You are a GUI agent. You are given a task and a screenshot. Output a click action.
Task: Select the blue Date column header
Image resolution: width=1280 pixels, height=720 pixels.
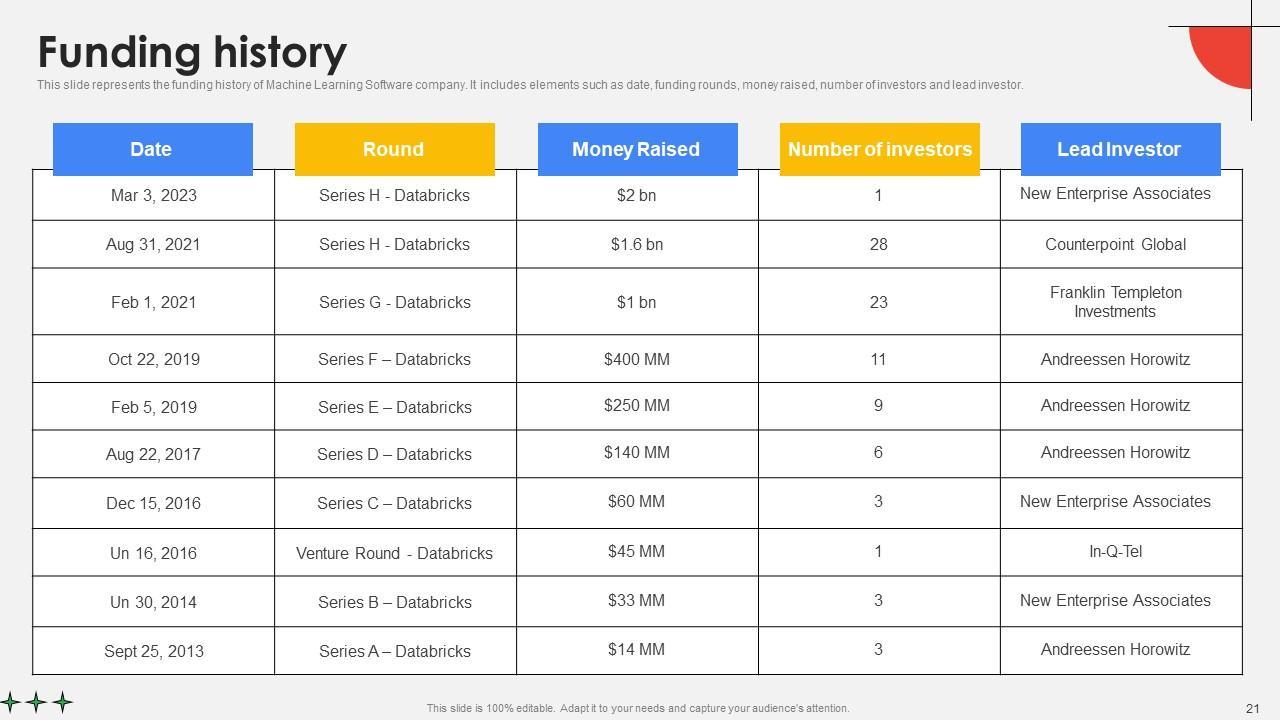(x=152, y=149)
